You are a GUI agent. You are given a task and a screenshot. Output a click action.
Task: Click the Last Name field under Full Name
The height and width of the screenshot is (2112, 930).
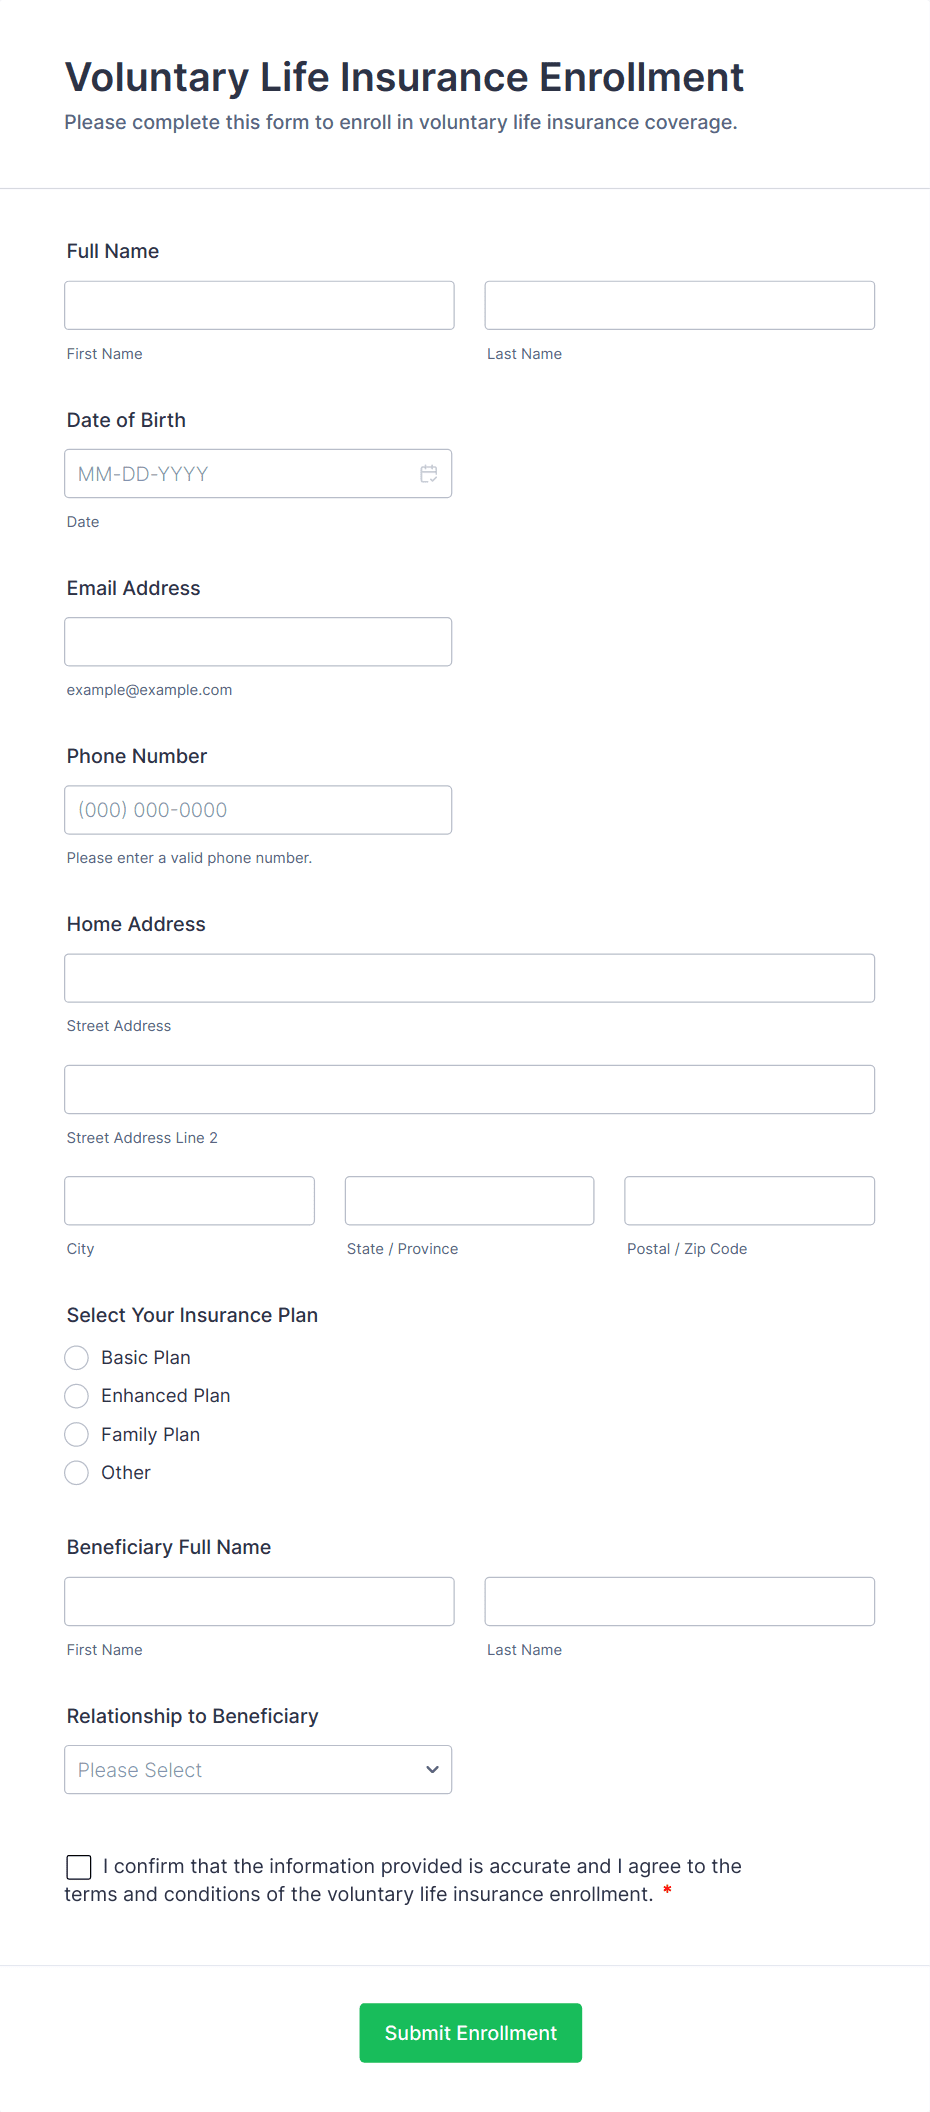pyautogui.click(x=679, y=305)
